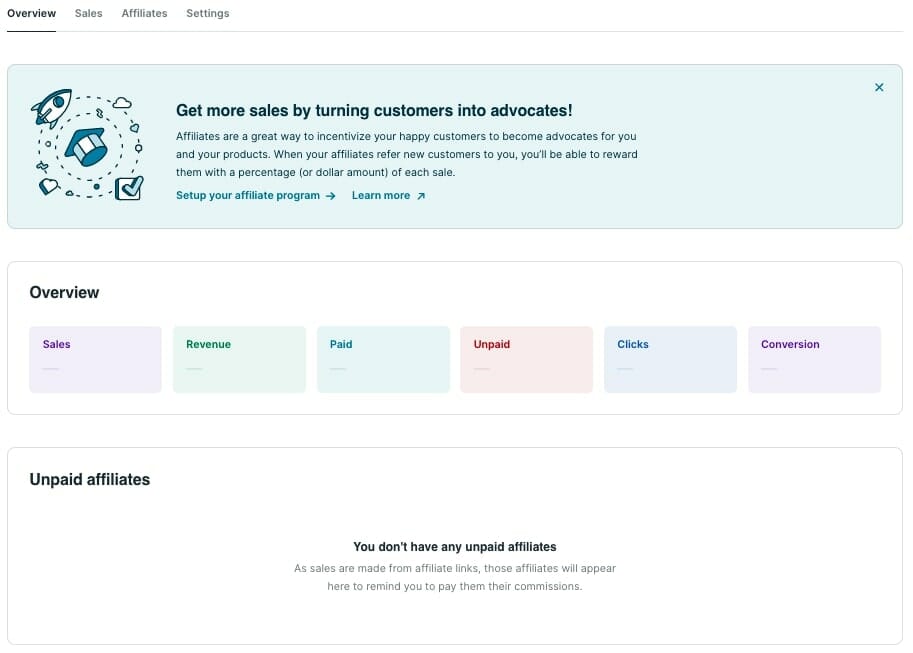Click the arrow next to Setup your affiliate program

331,196
